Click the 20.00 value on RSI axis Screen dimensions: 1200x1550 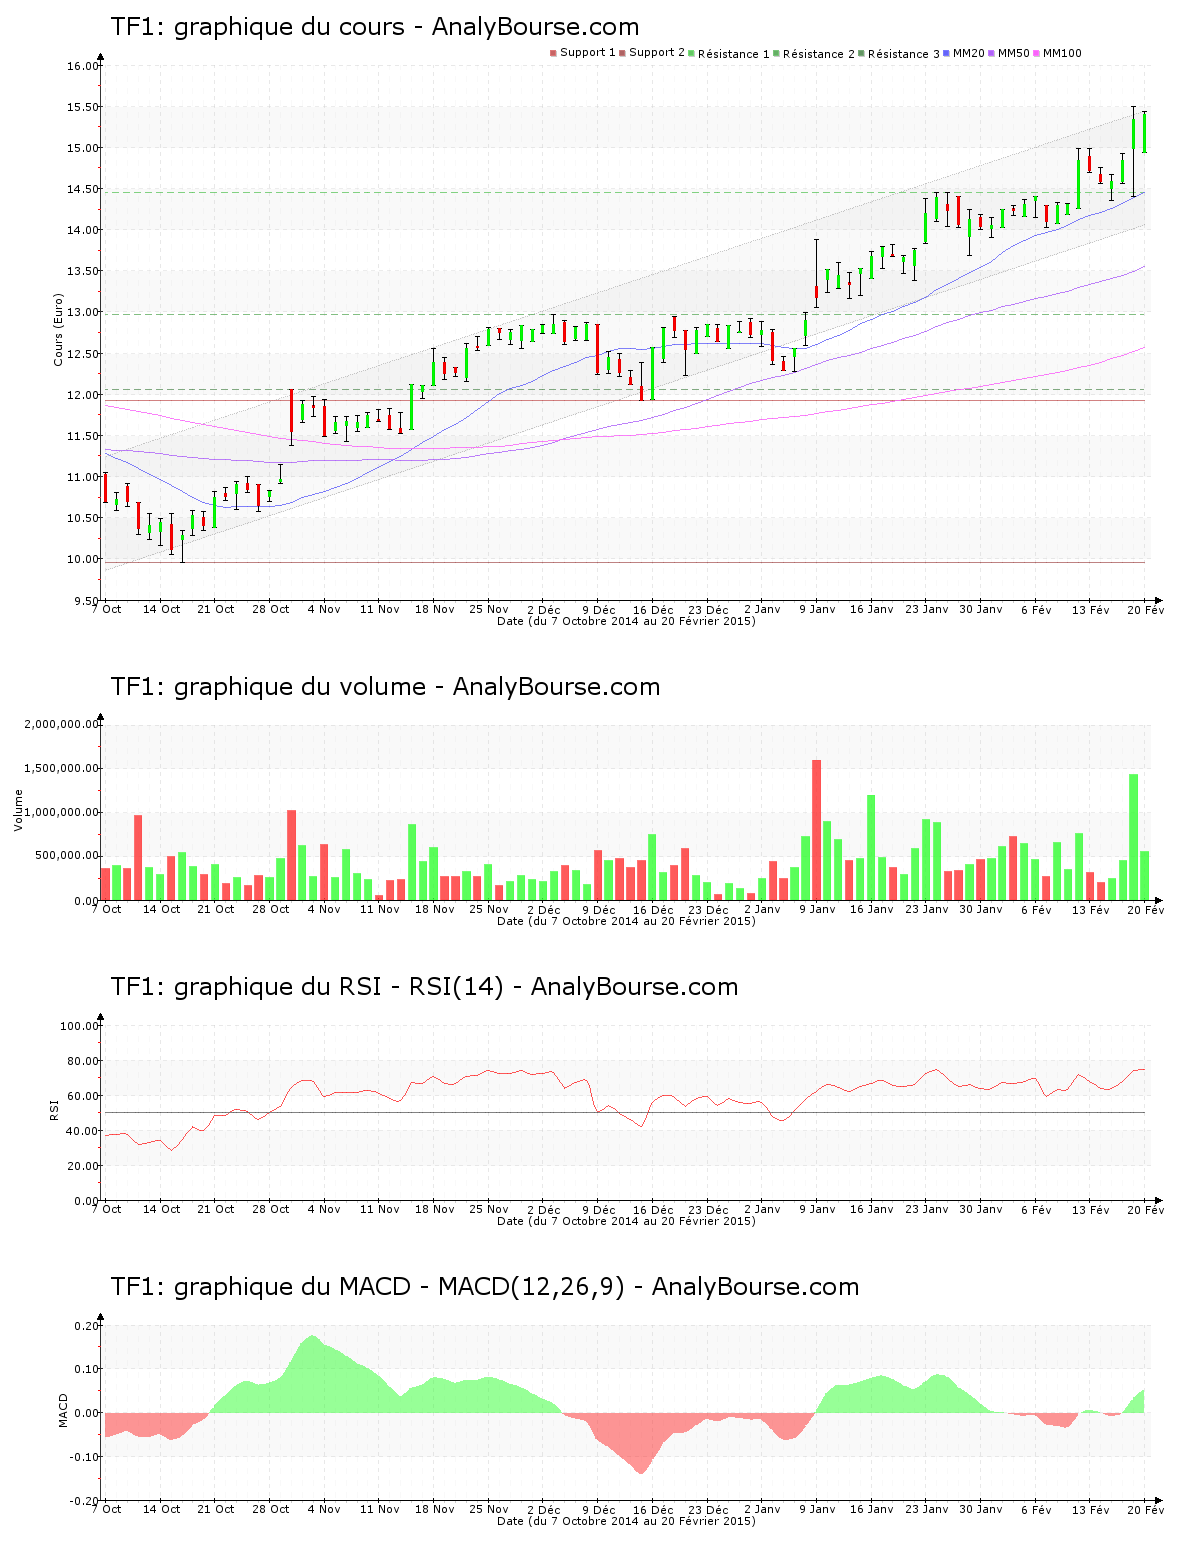83,1166
